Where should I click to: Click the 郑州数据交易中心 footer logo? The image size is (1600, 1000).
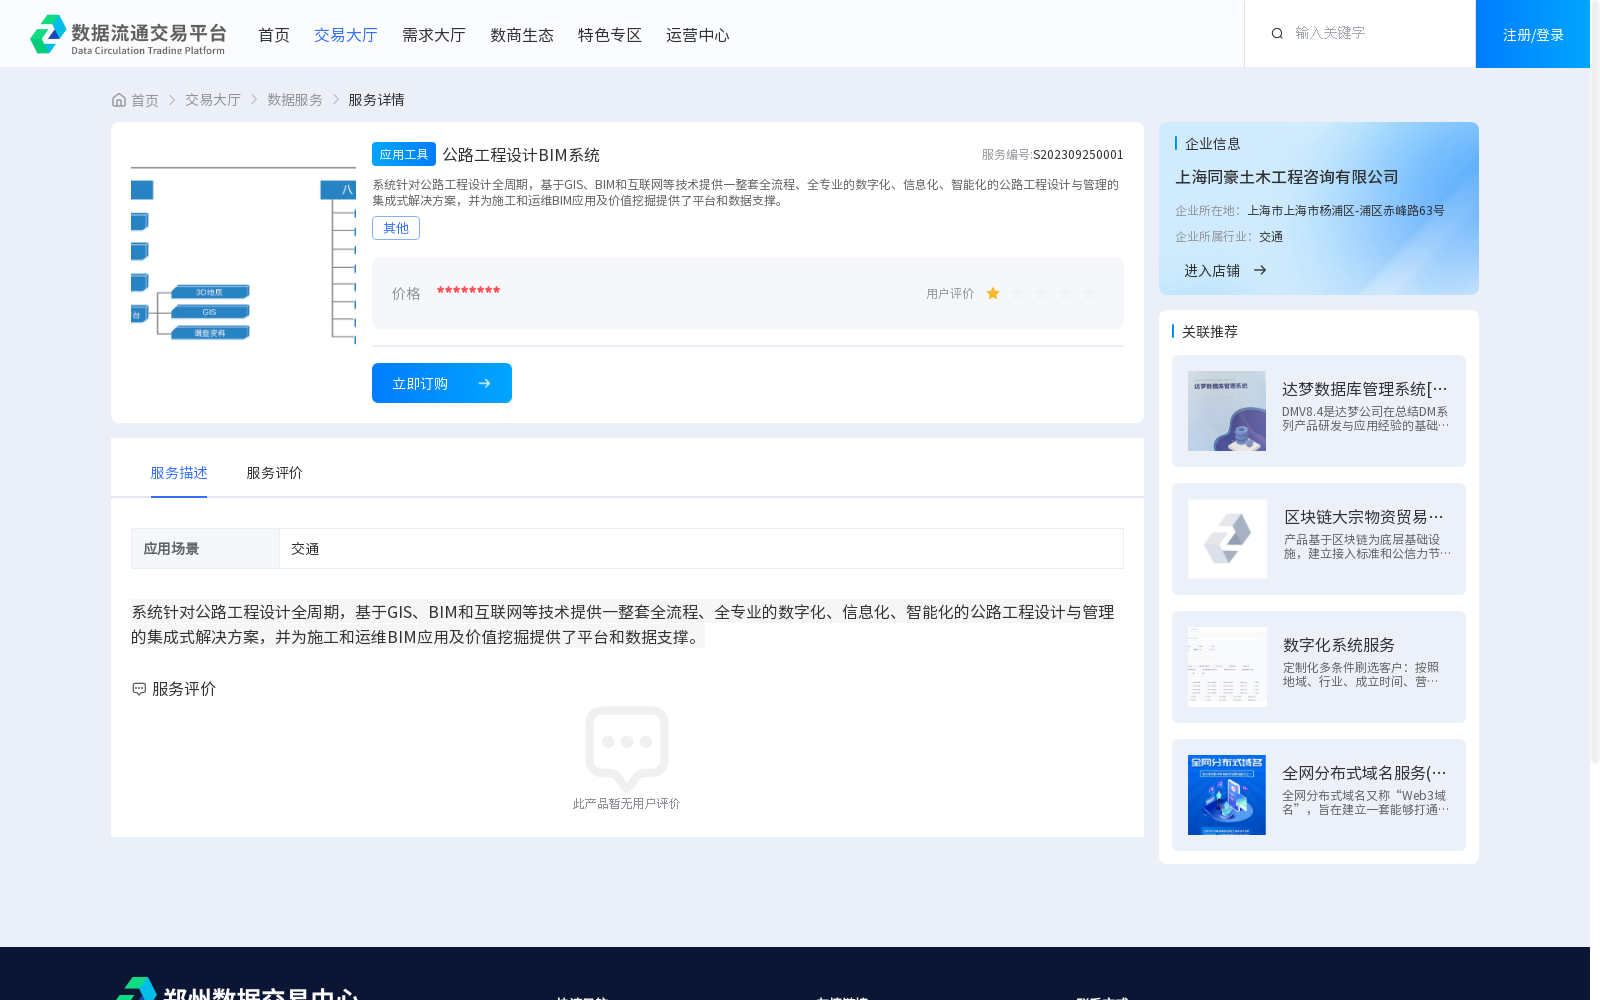(237, 990)
